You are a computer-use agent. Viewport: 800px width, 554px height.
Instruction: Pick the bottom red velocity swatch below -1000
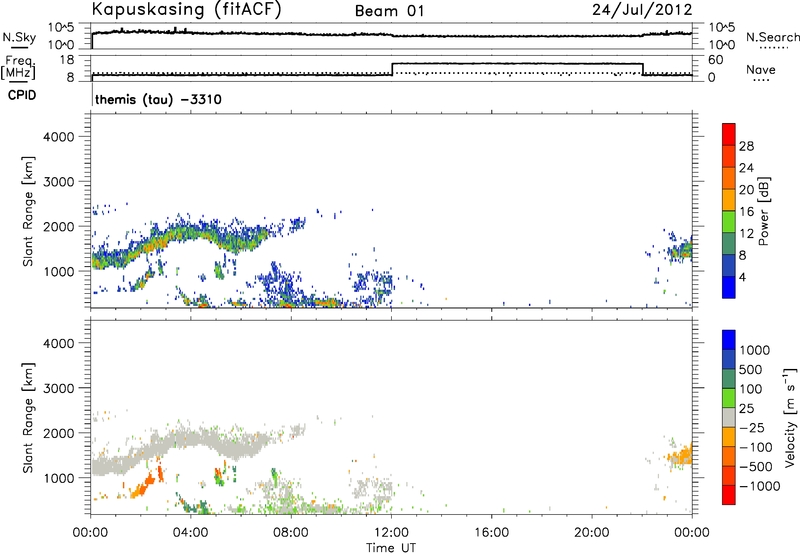729,495
